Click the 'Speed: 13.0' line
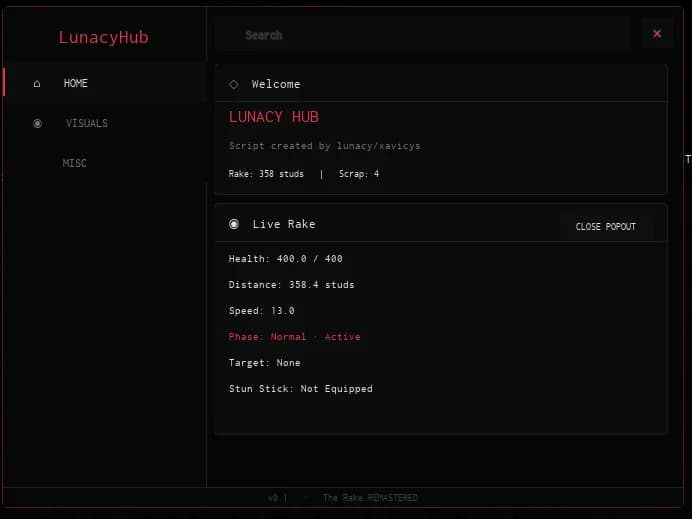This screenshot has height=519, width=692. pyautogui.click(x=262, y=311)
